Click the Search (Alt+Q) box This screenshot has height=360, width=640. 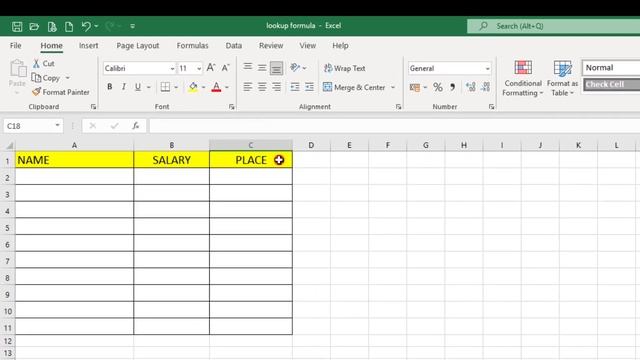(x=553, y=26)
